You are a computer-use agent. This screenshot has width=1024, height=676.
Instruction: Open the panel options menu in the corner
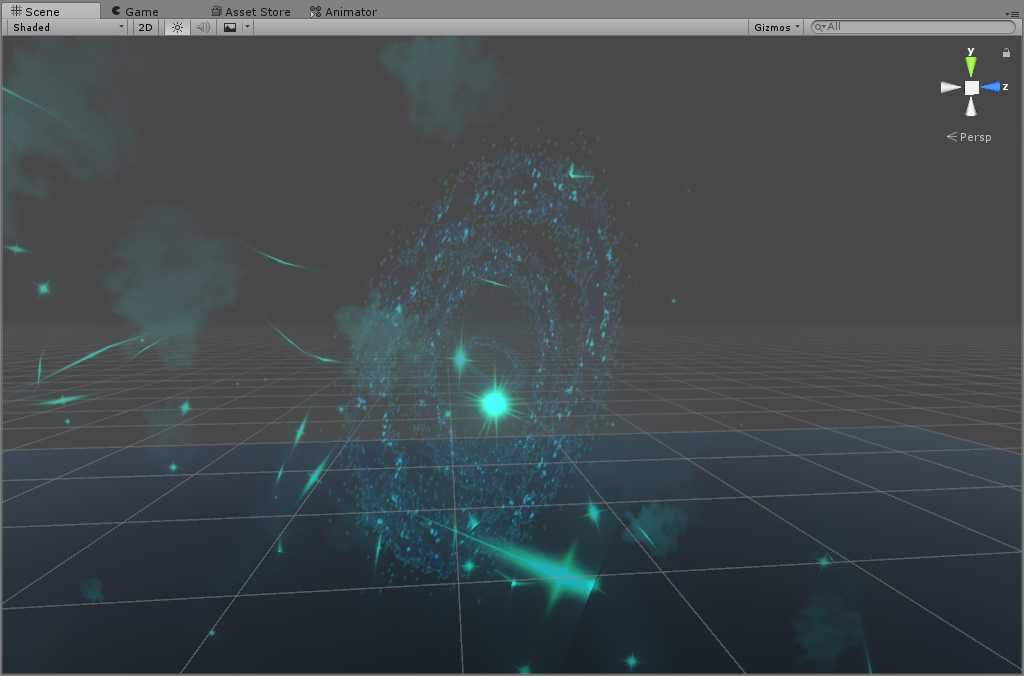pos(1014,13)
